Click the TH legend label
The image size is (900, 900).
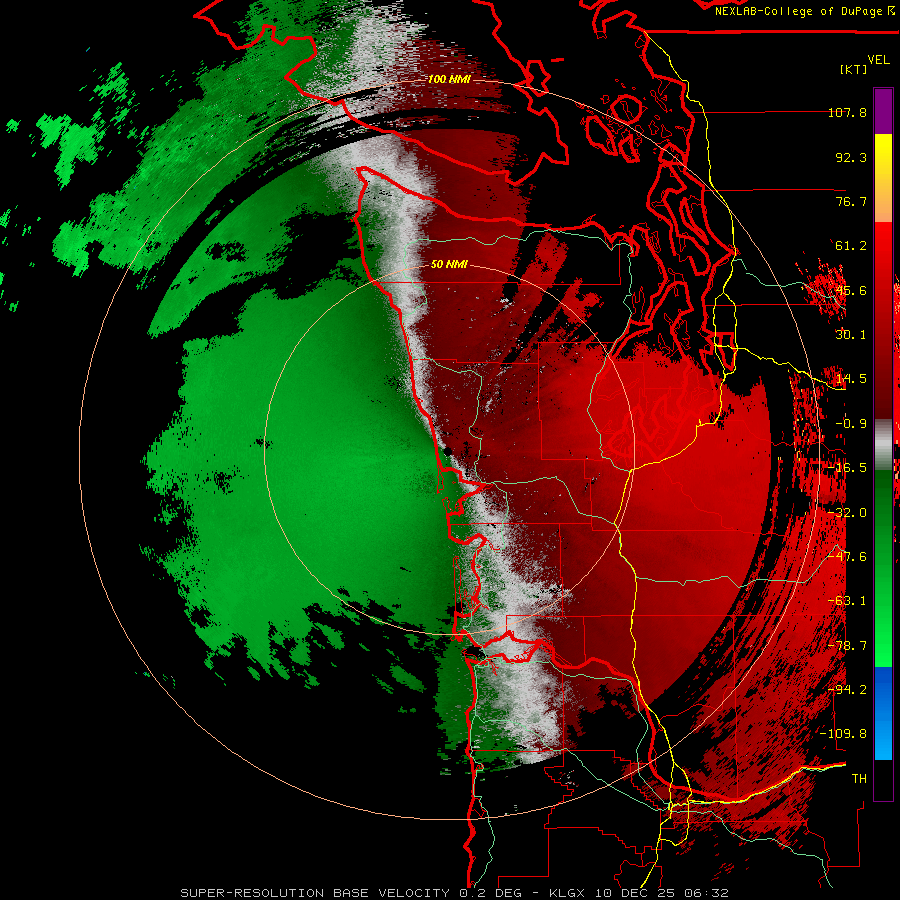[859, 779]
